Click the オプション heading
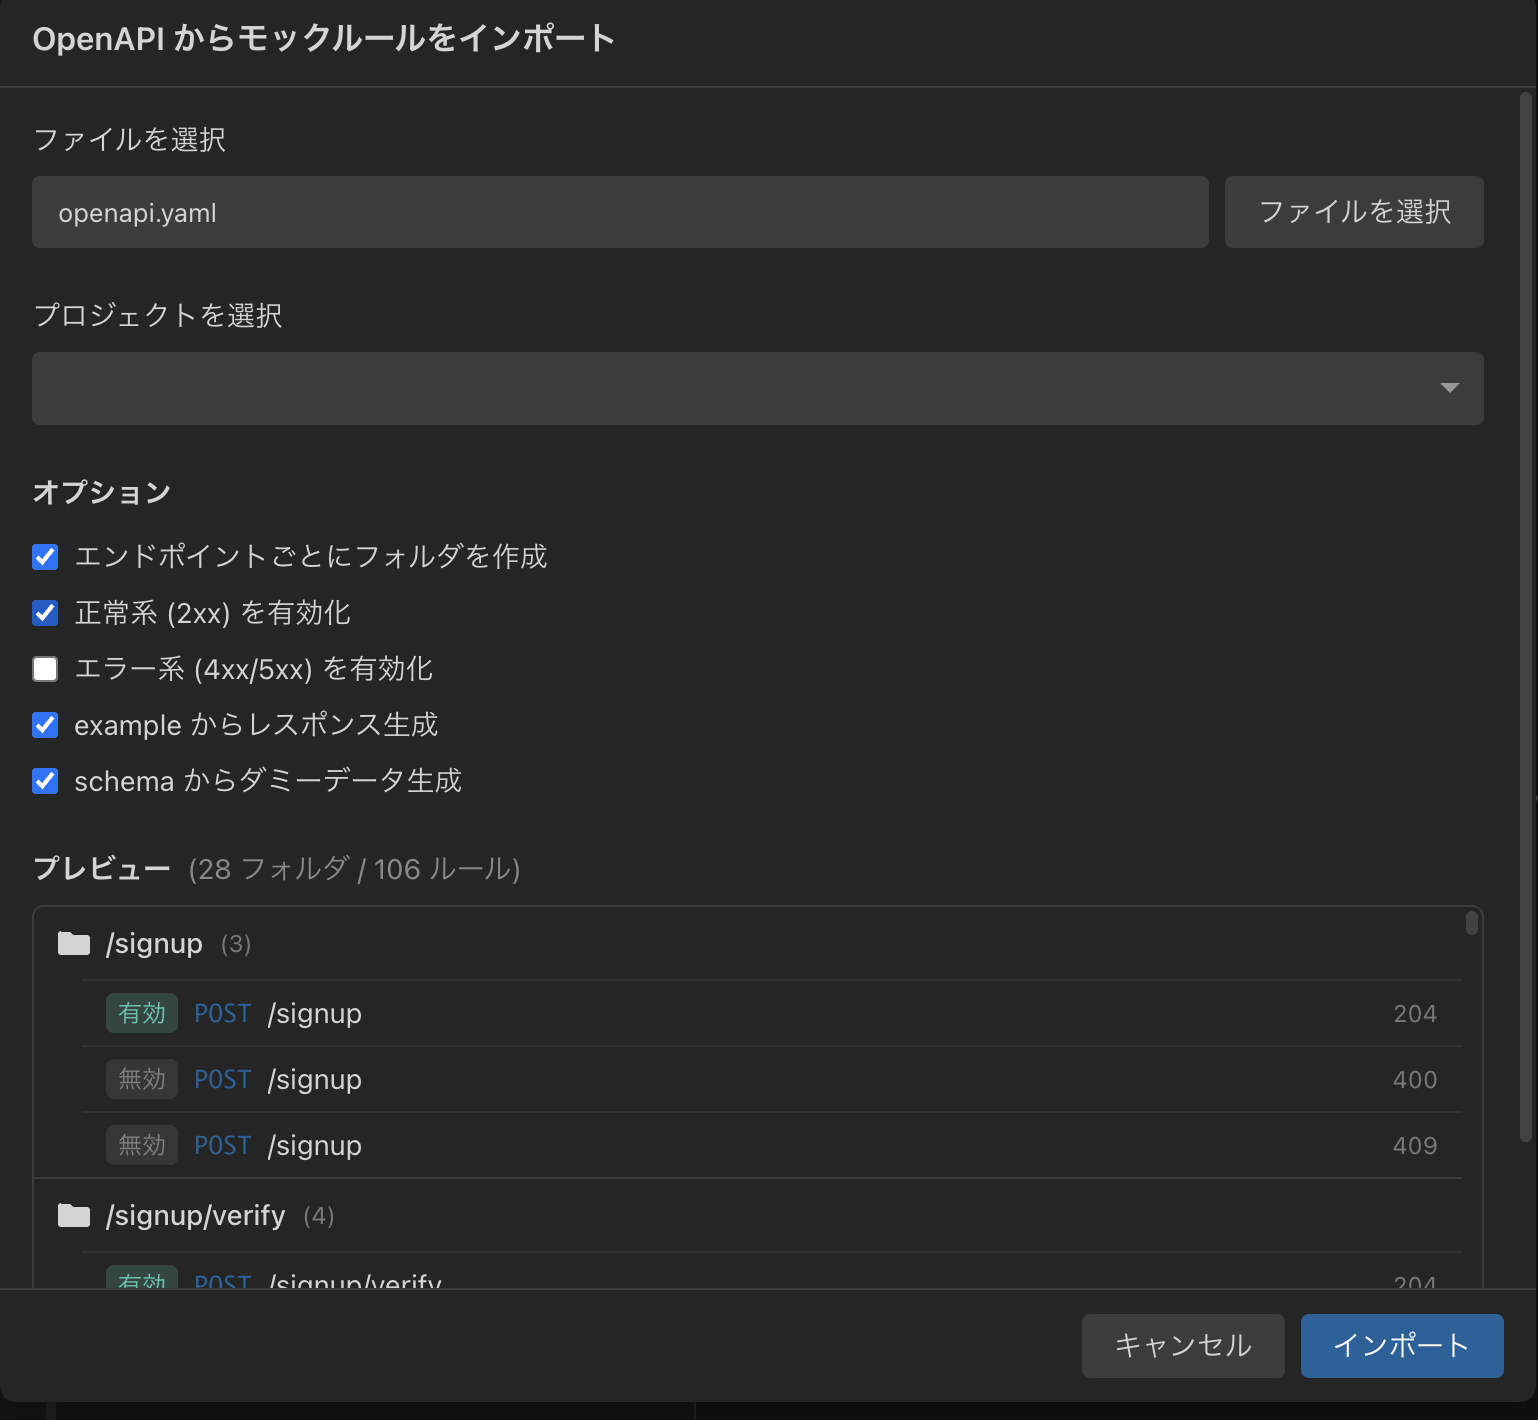 coord(102,492)
